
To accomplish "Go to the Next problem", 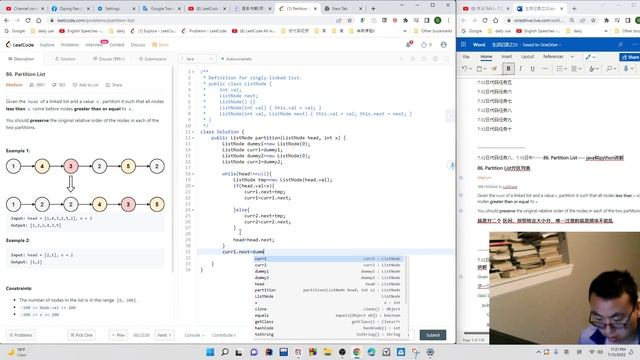I will [164, 335].
